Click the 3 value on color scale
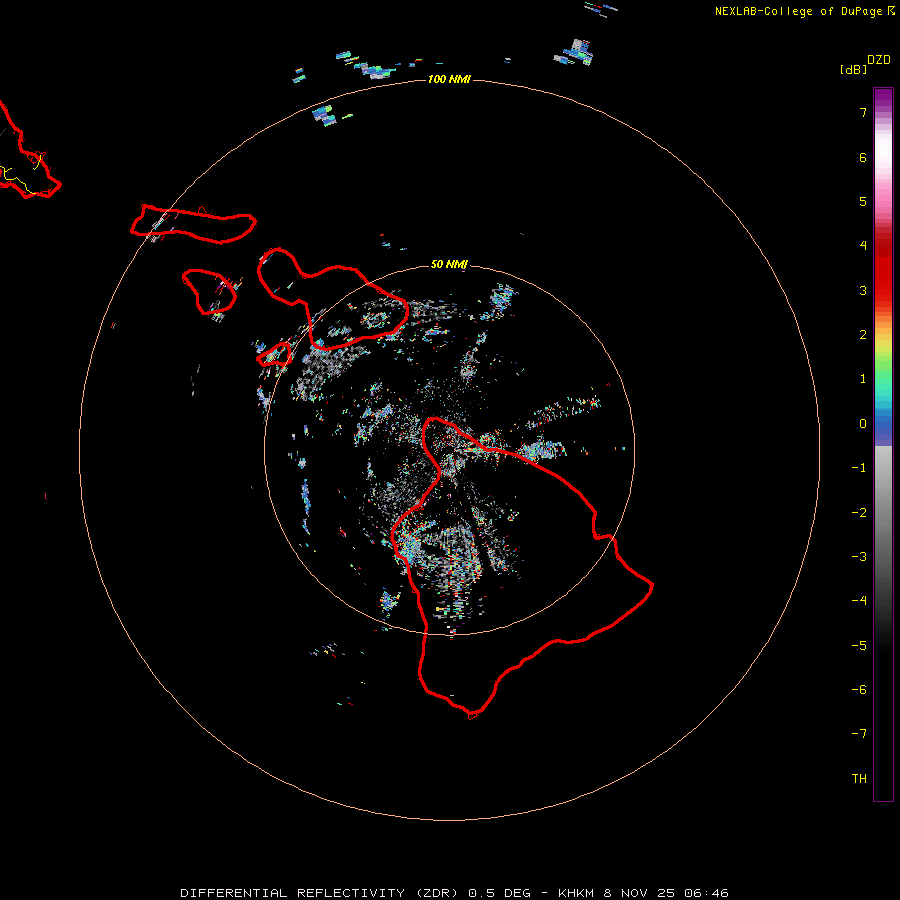 click(863, 290)
